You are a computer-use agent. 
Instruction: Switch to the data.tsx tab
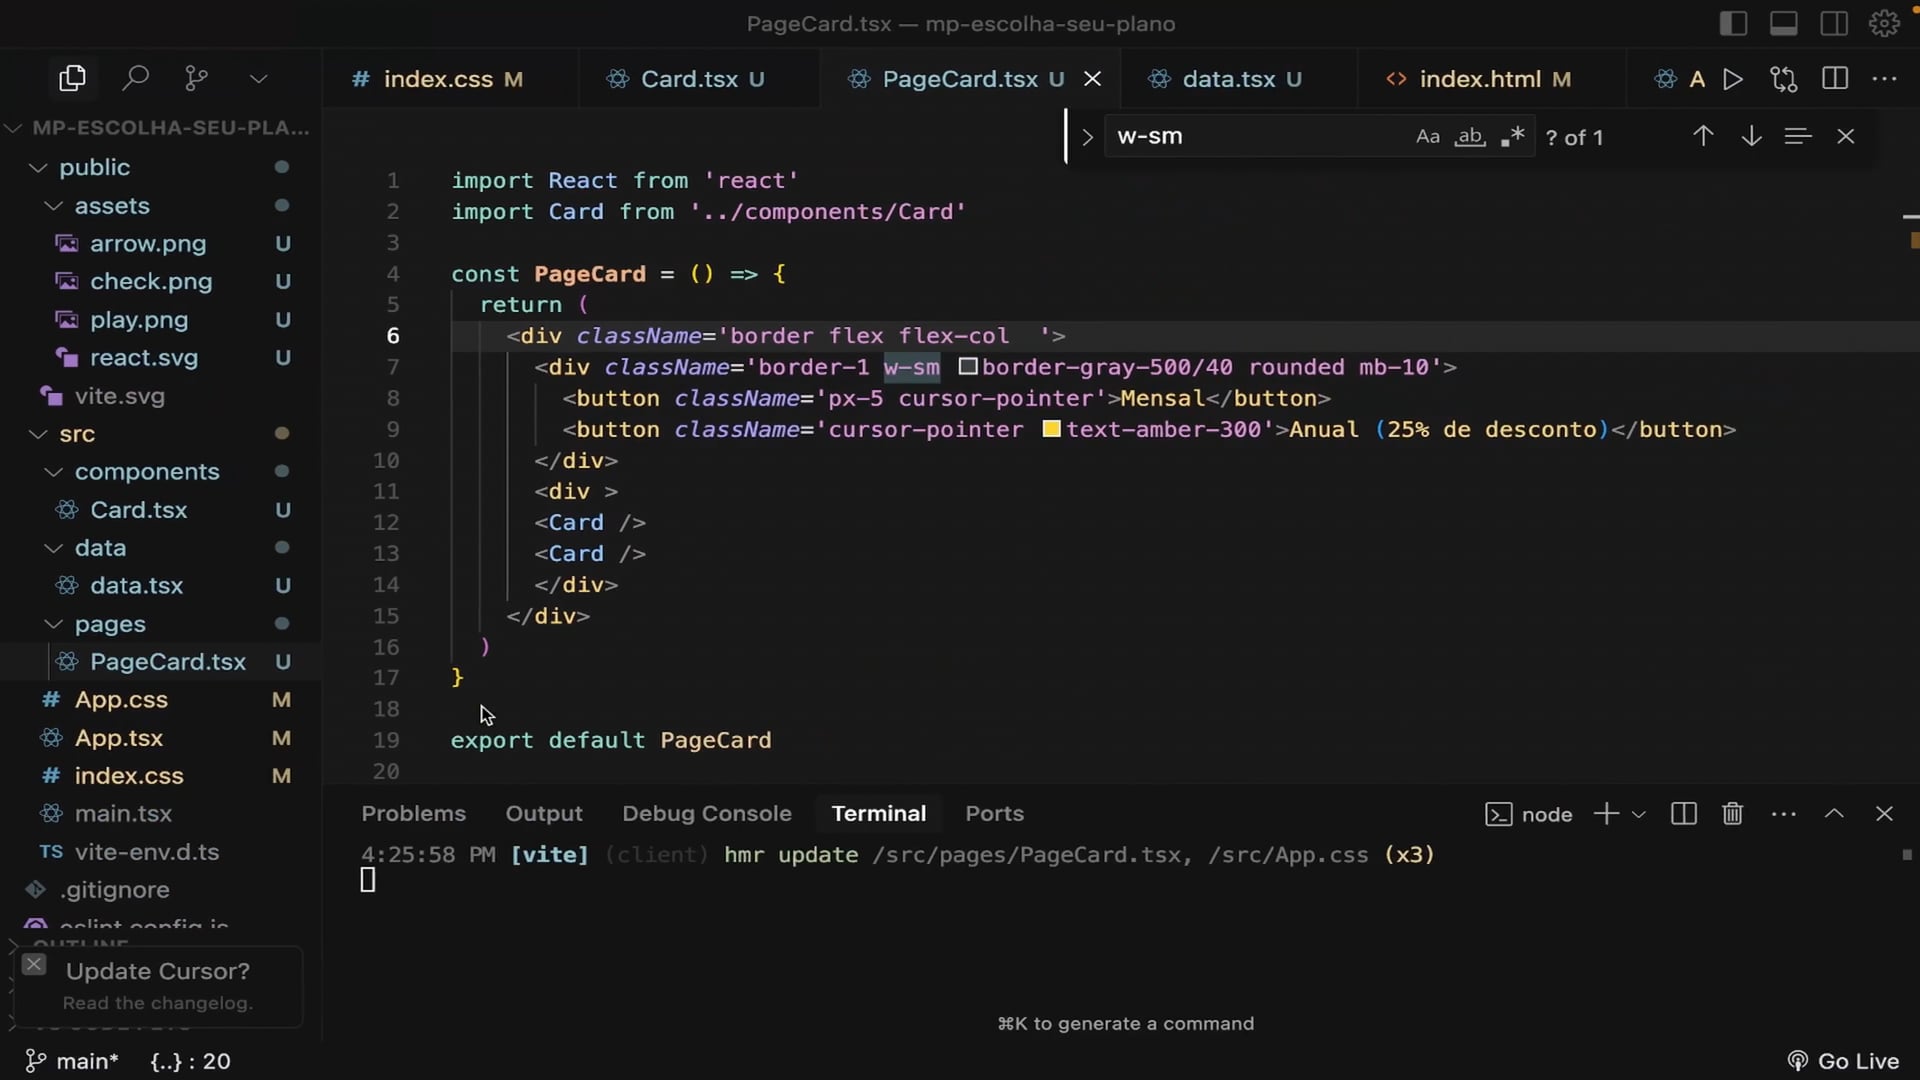(x=1228, y=79)
